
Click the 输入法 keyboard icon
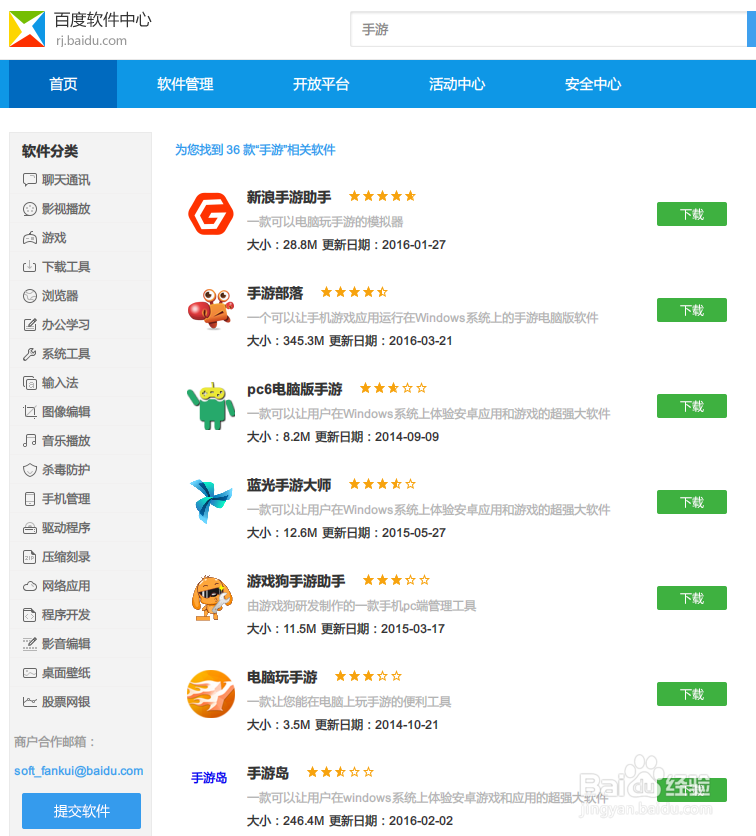(x=30, y=383)
